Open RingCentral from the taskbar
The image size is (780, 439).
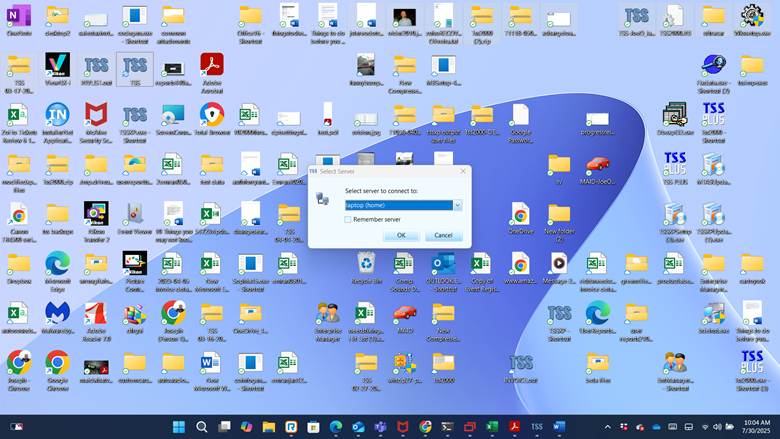[x=291, y=427]
